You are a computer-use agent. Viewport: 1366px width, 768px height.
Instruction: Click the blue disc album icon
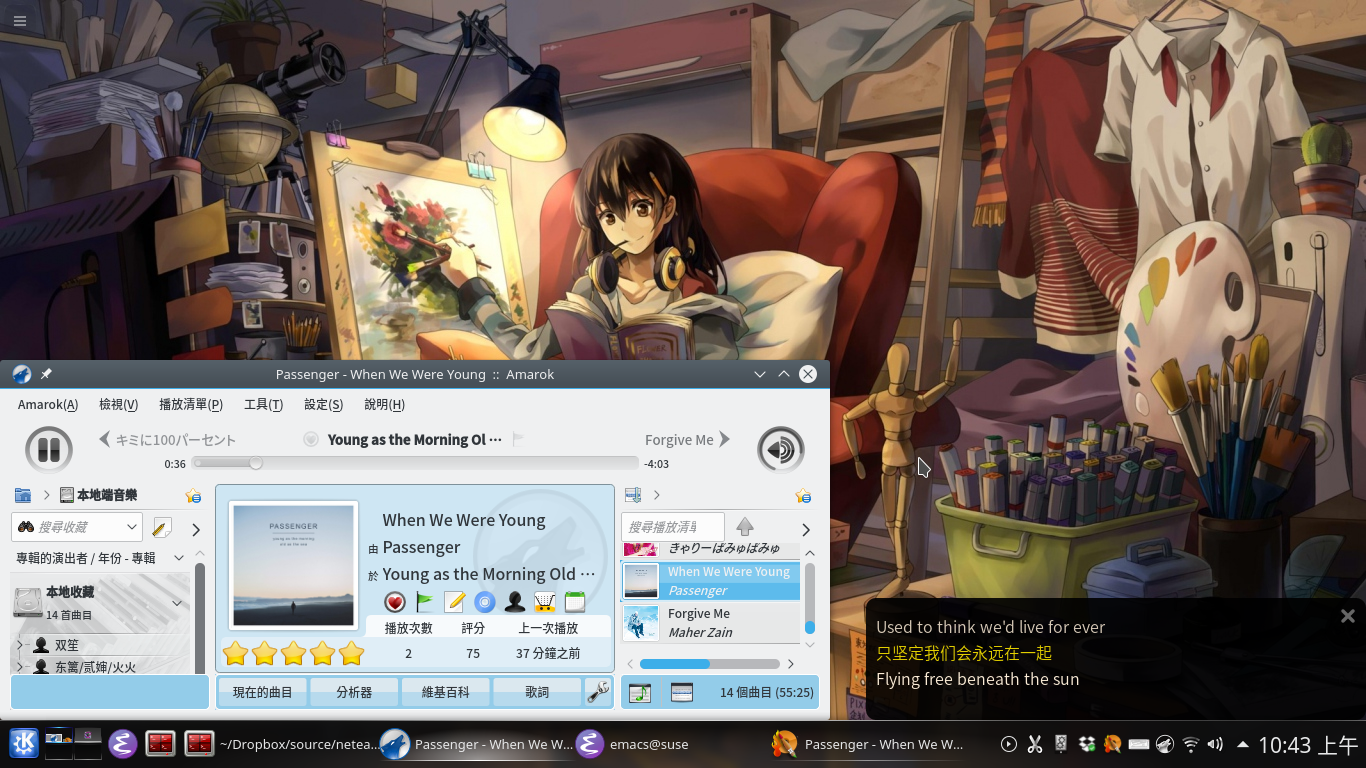[485, 602]
